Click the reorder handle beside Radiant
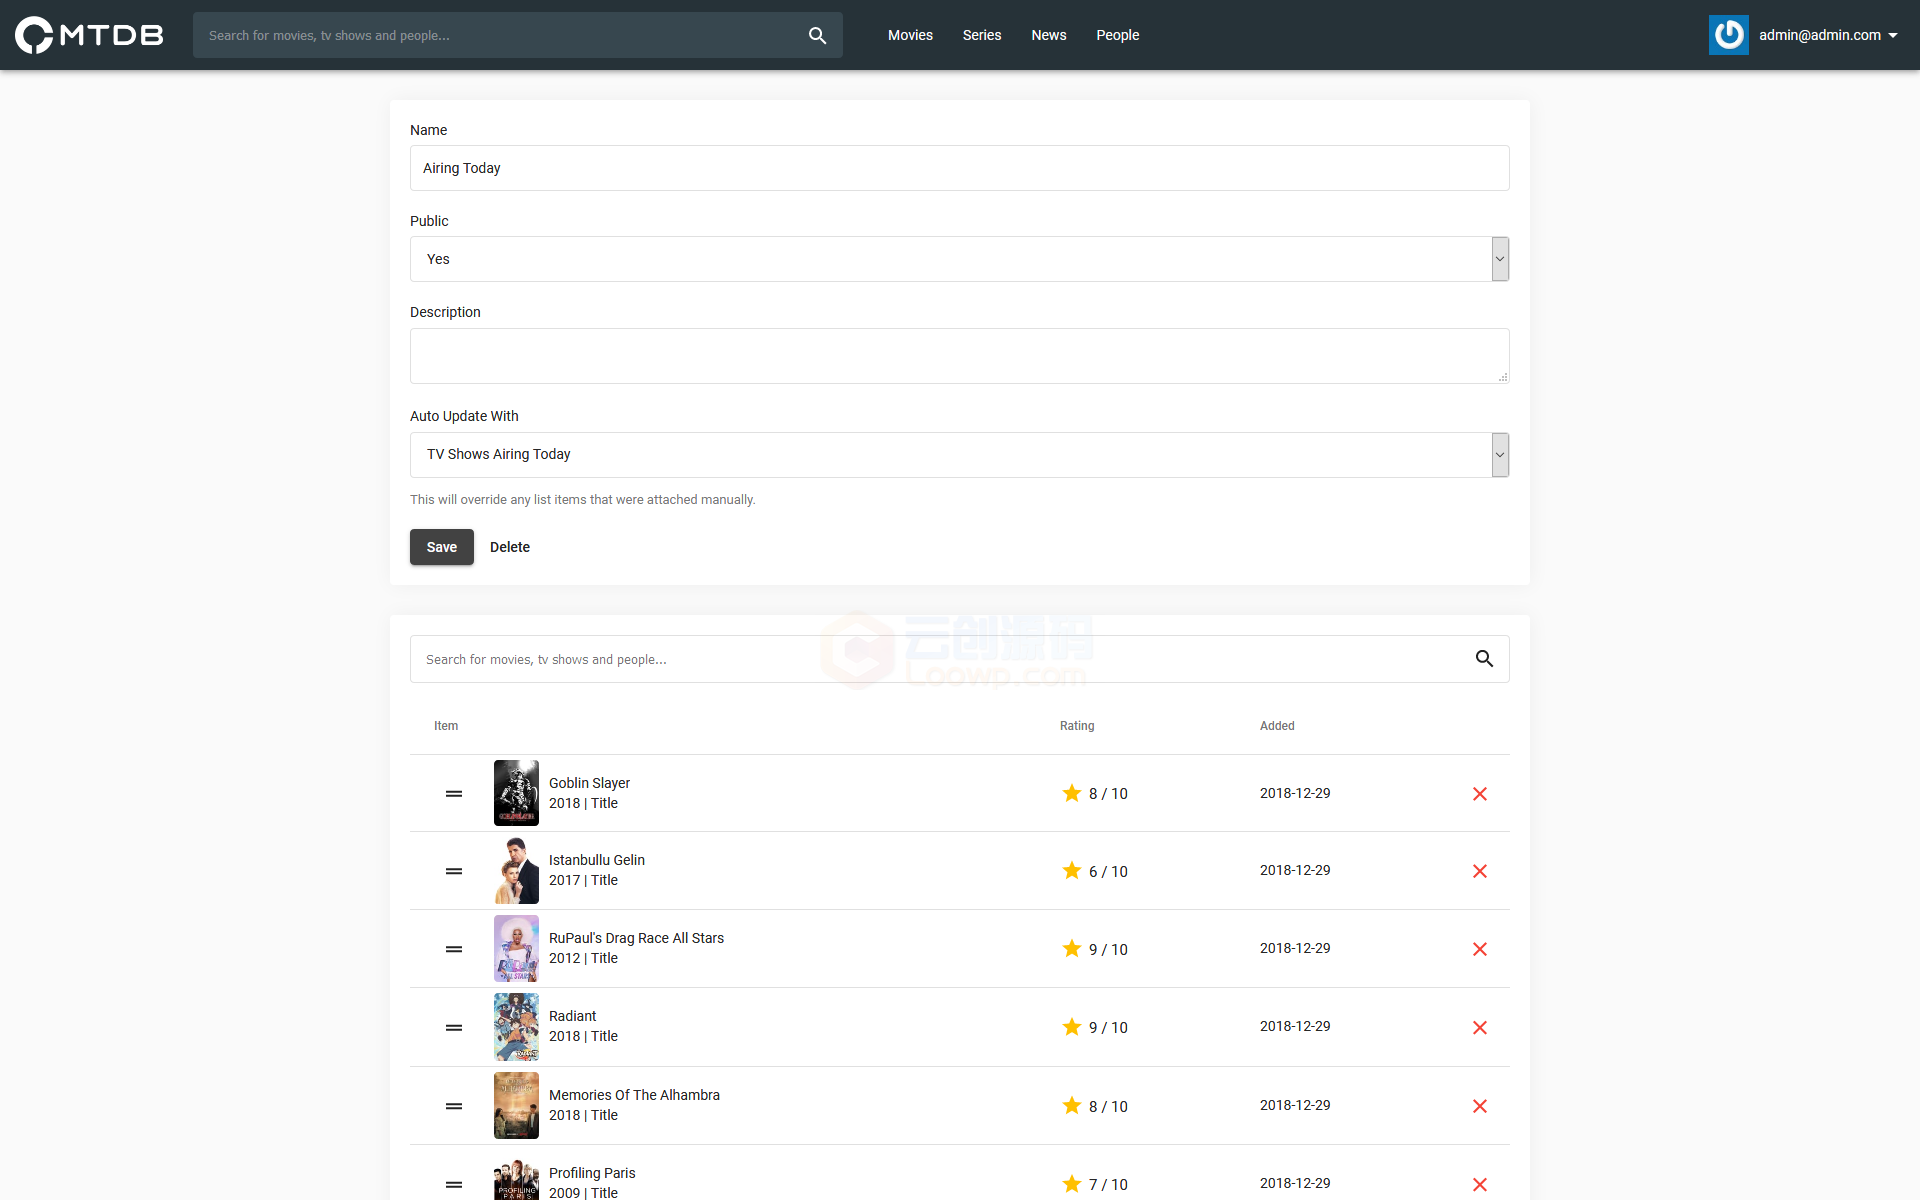 click(454, 1028)
